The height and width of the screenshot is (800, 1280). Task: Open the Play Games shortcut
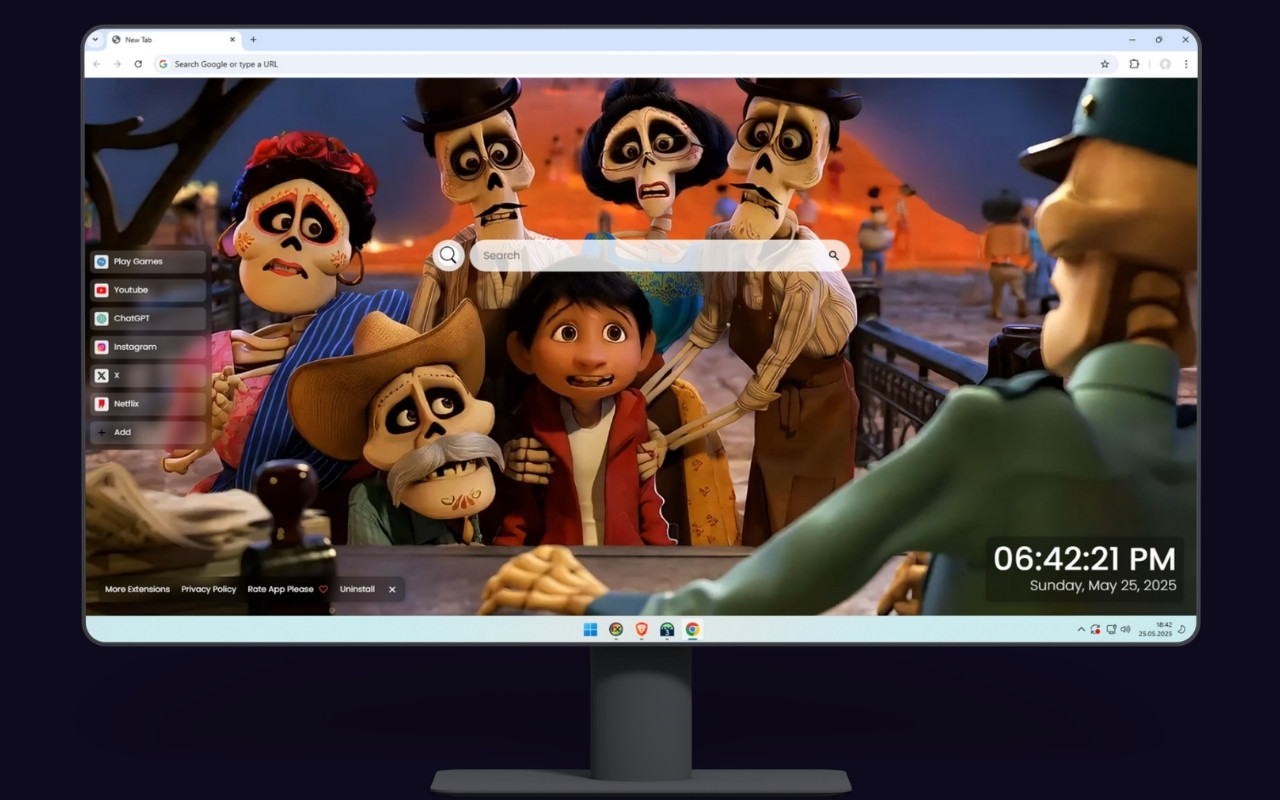pyautogui.click(x=148, y=261)
